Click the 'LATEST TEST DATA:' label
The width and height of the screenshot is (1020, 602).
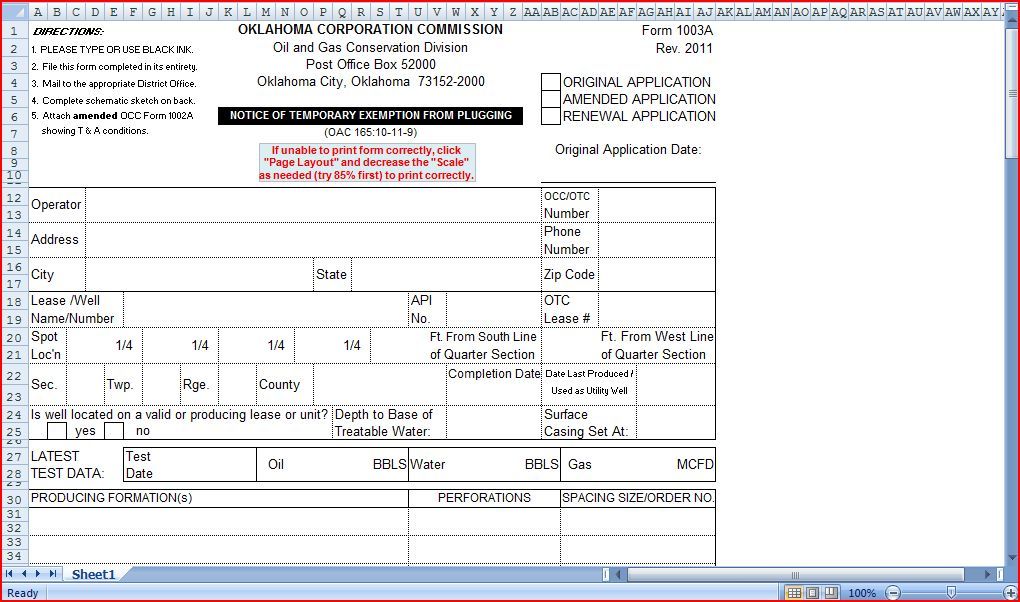(68, 465)
